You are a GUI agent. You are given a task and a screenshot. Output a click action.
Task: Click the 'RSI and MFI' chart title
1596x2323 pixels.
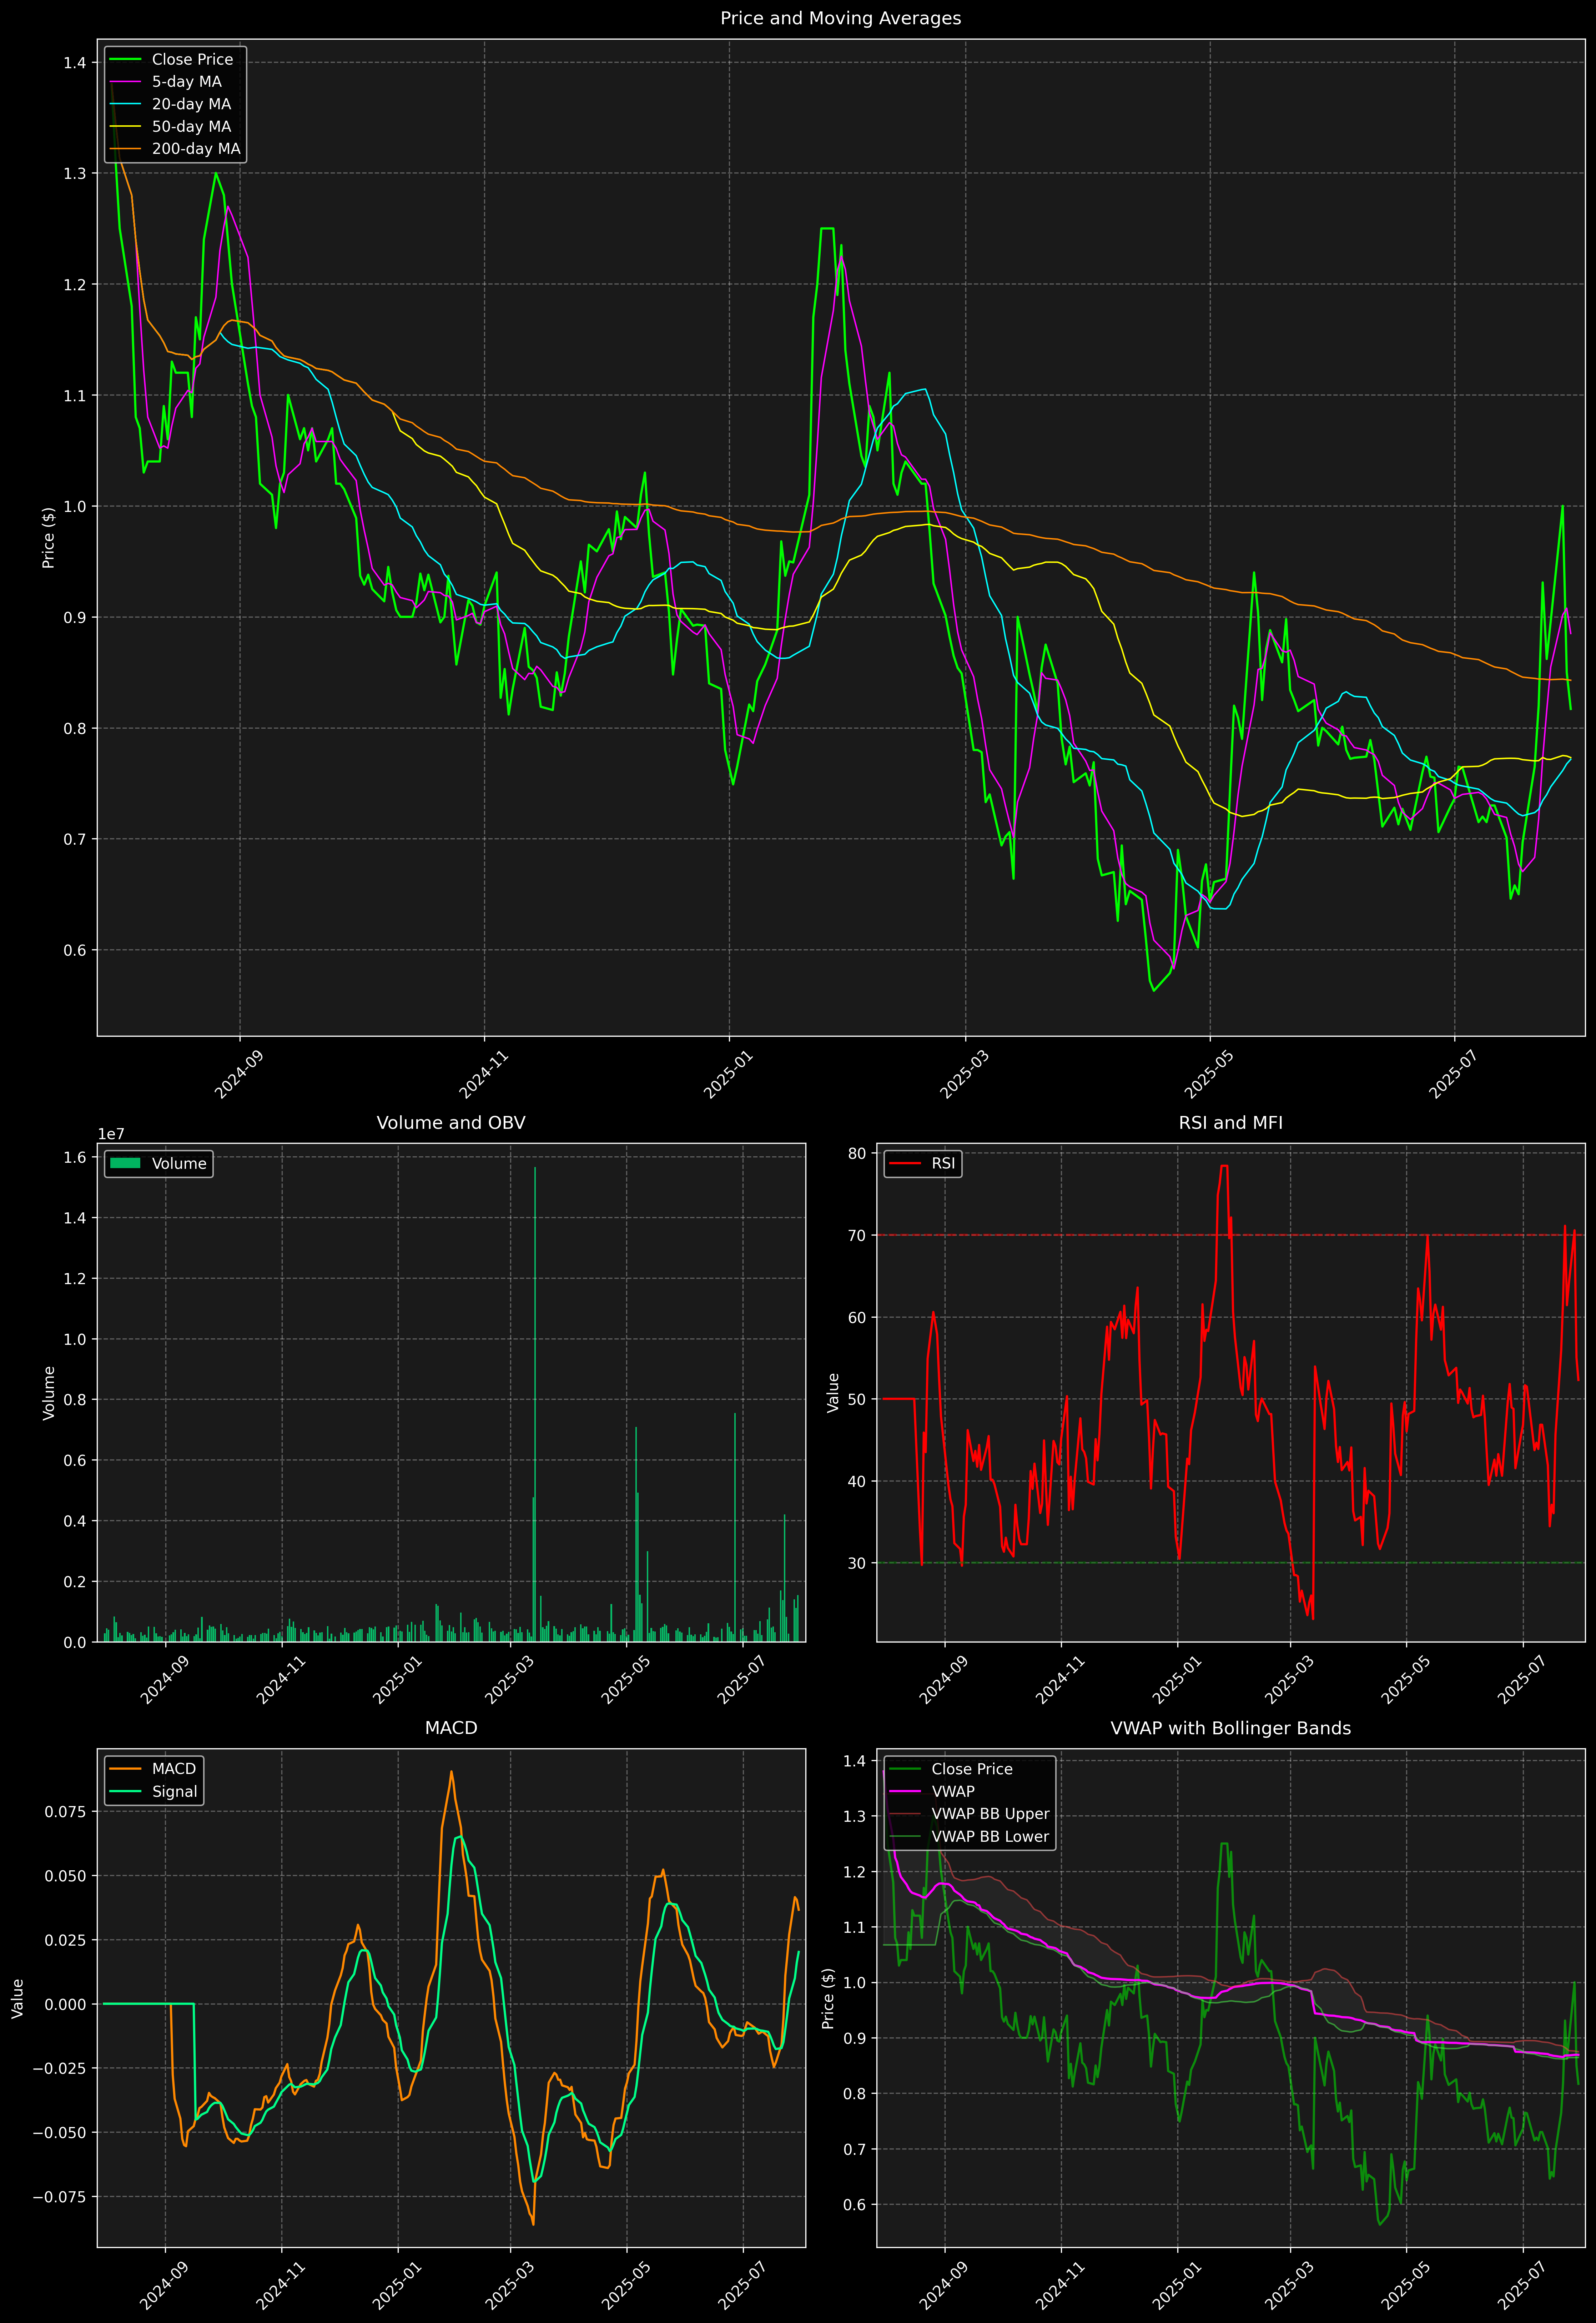[1230, 1123]
